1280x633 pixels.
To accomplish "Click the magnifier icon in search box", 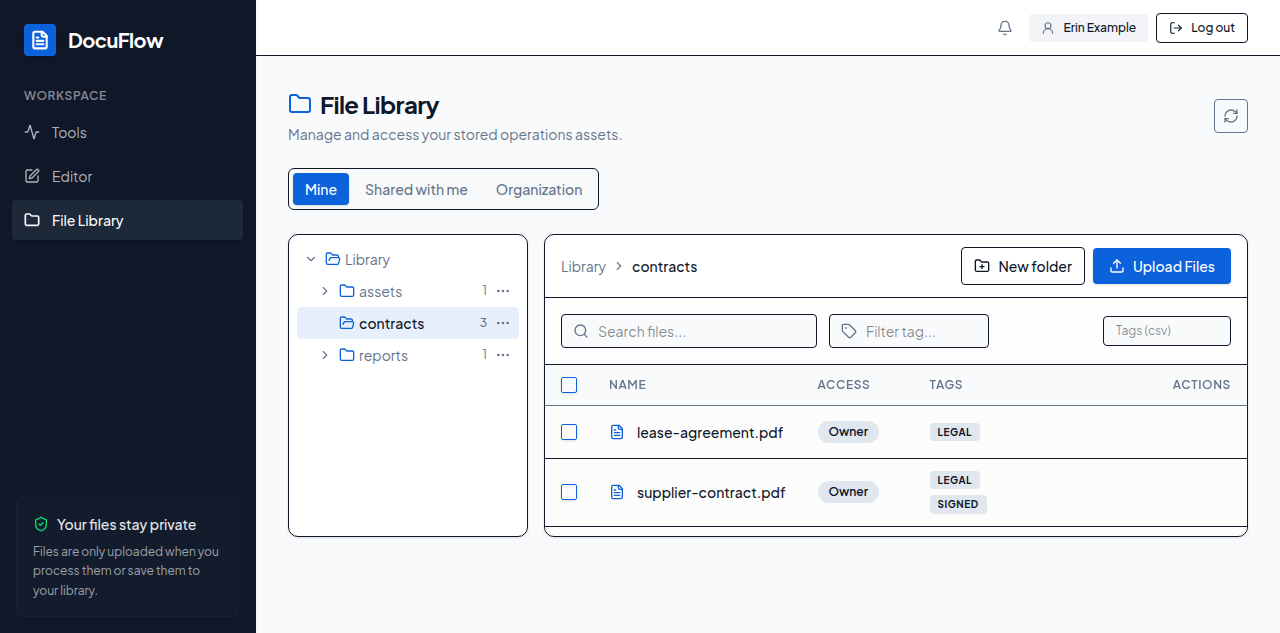I will point(581,331).
